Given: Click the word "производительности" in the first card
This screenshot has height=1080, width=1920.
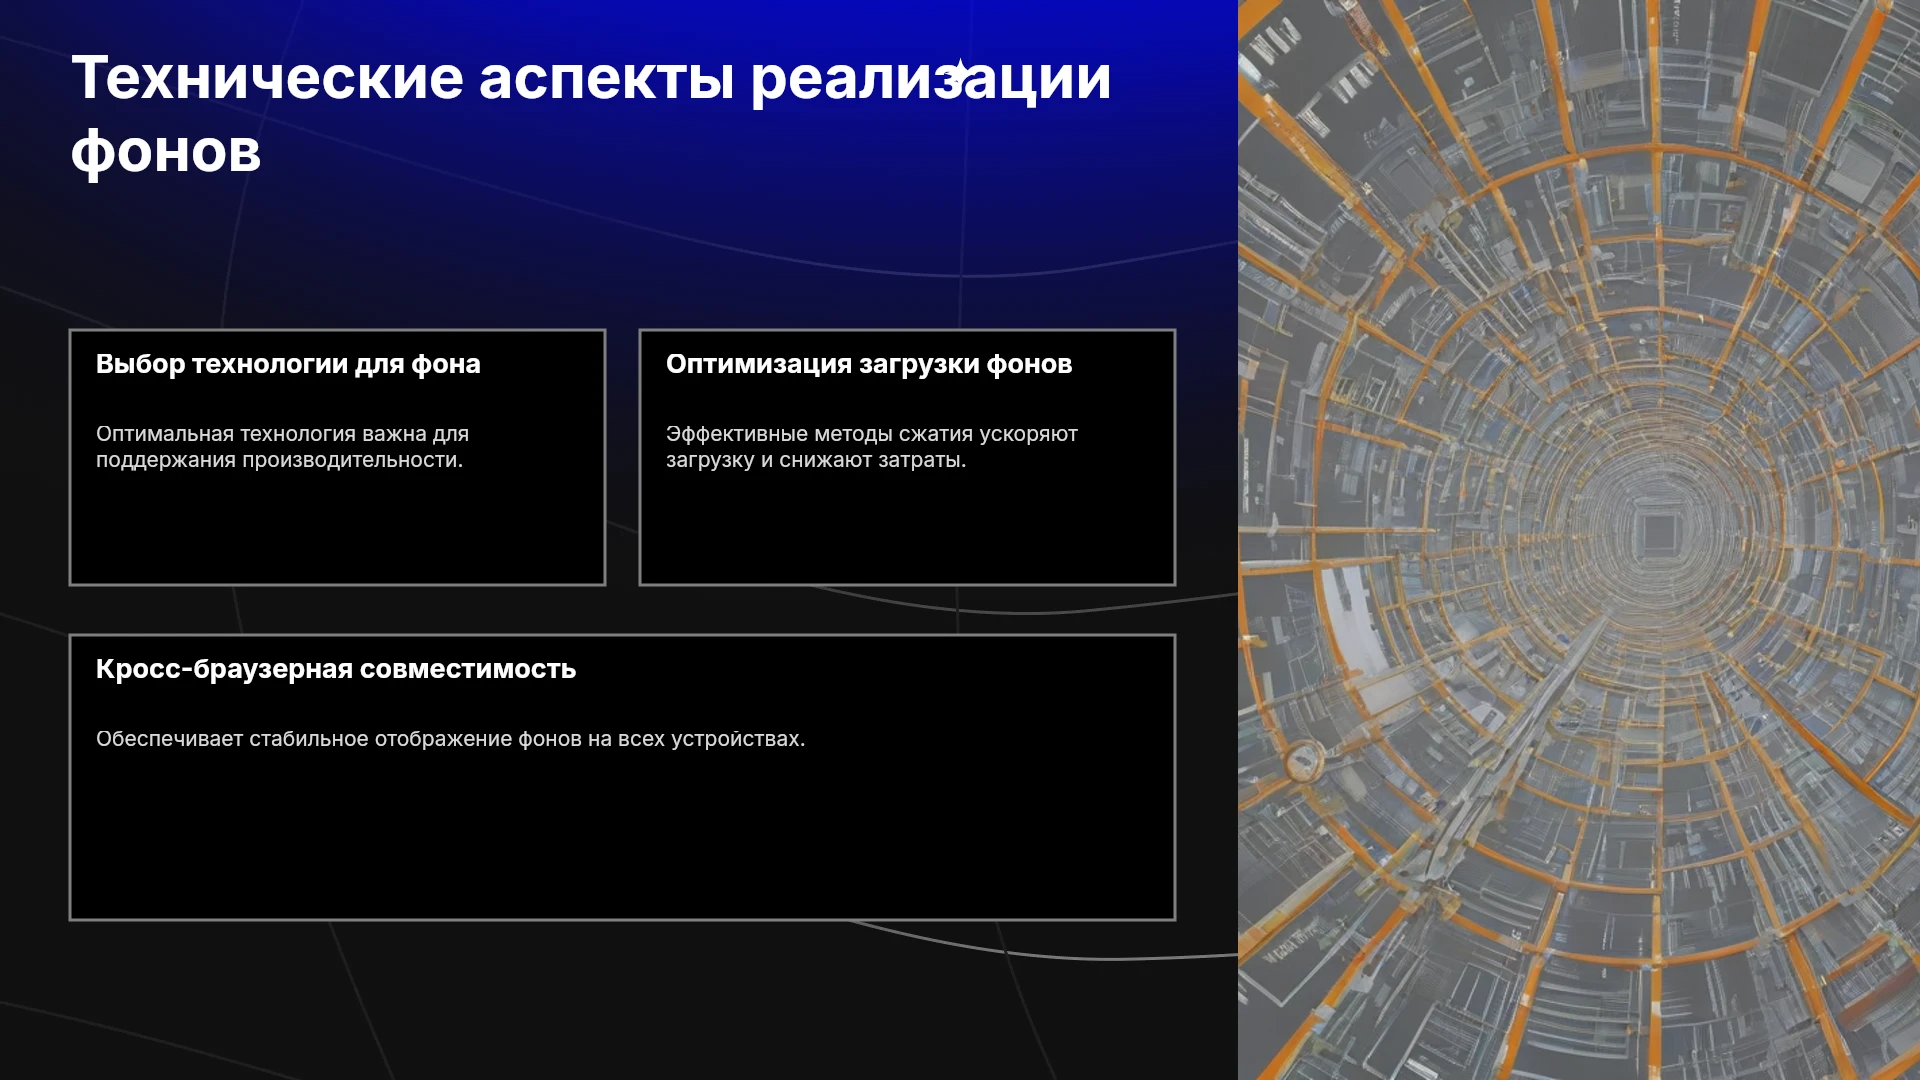Looking at the screenshot, I should (350, 460).
